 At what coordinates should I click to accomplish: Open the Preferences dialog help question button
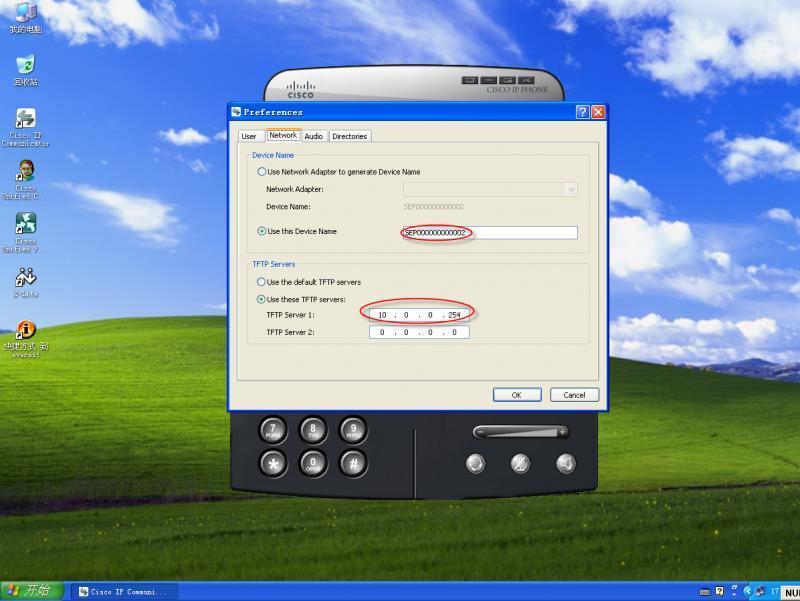click(x=583, y=112)
